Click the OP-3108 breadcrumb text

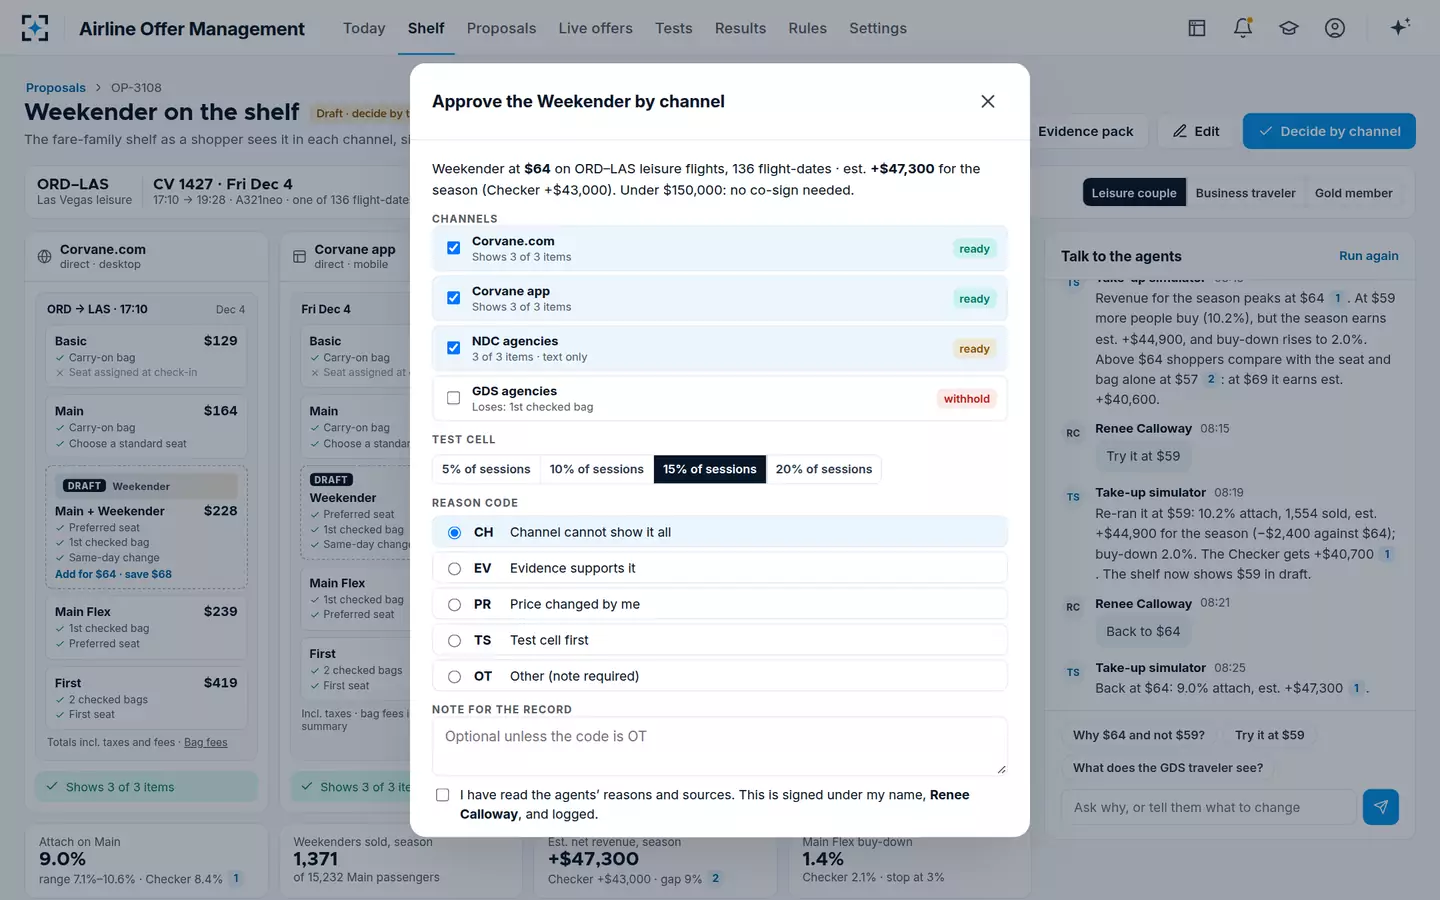point(136,88)
